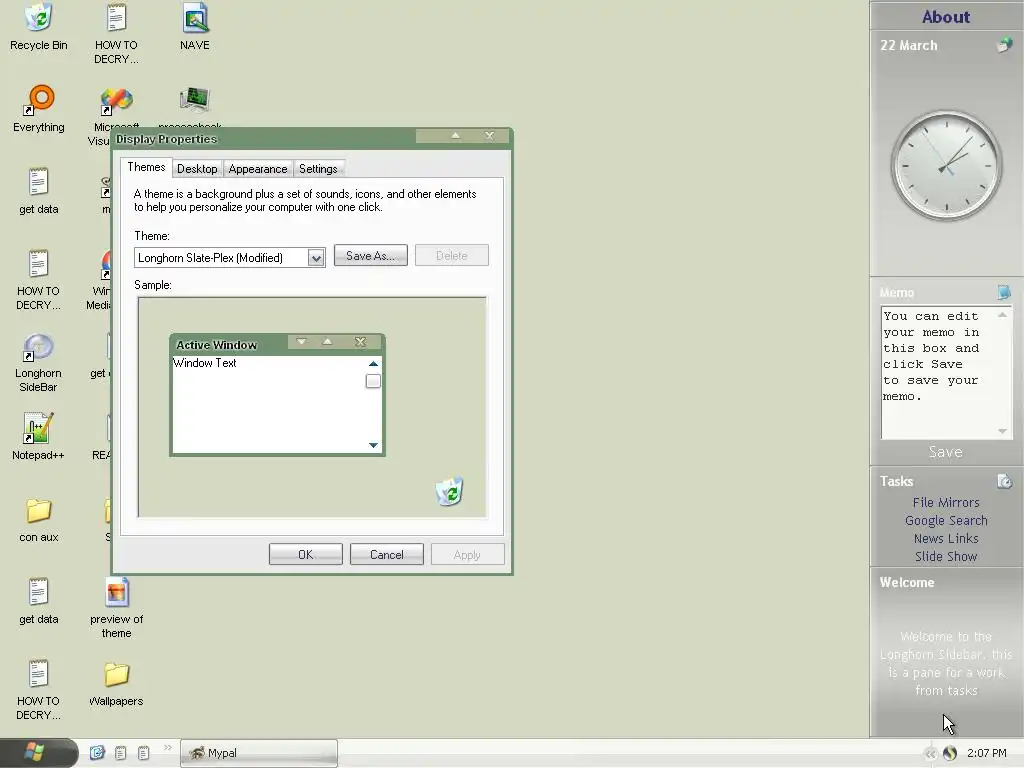The height and width of the screenshot is (768, 1024).
Task: Expand hidden system tray icons
Action: (930, 753)
